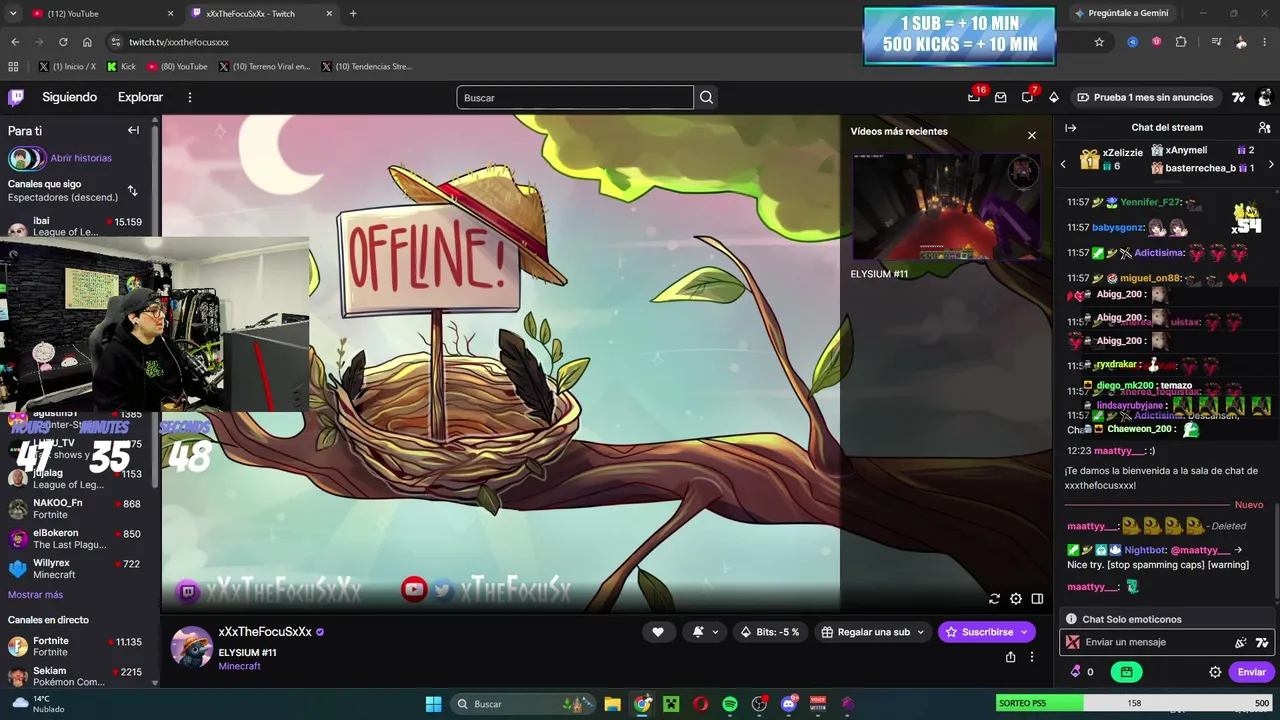Open the Siguiendo tab

click(x=69, y=97)
